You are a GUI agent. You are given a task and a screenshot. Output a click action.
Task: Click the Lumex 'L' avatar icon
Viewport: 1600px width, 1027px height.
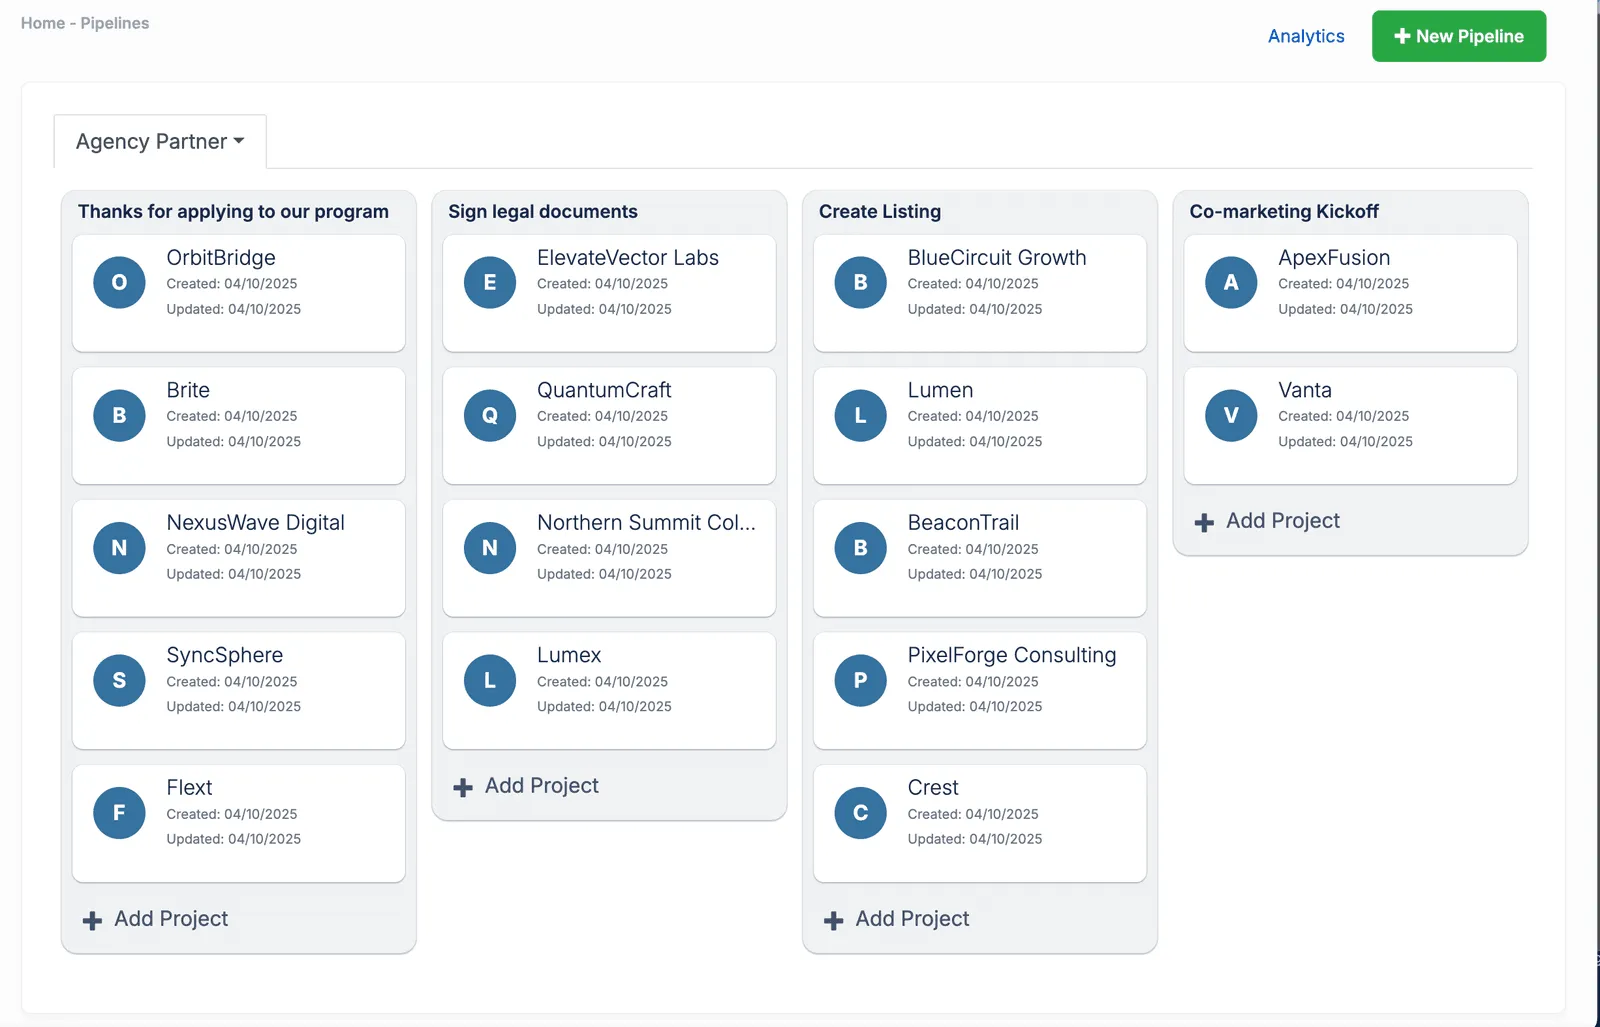[490, 680]
